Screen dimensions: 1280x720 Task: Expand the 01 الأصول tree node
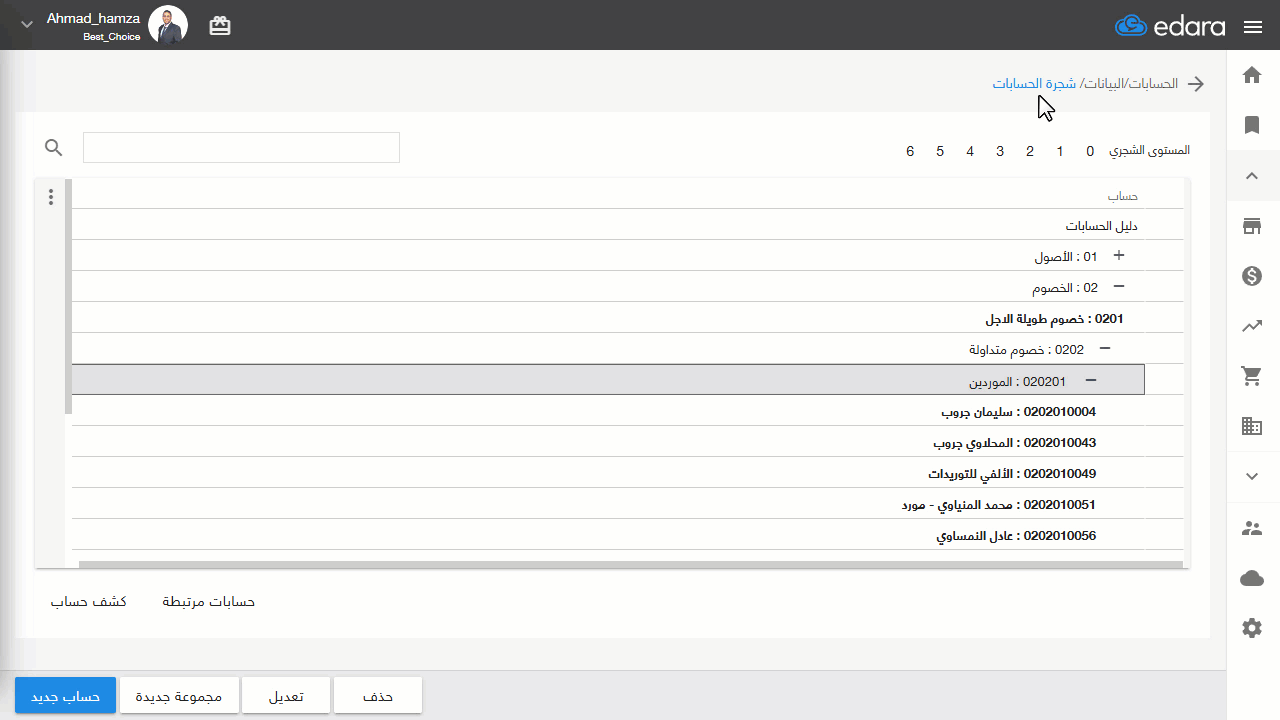(x=1119, y=256)
